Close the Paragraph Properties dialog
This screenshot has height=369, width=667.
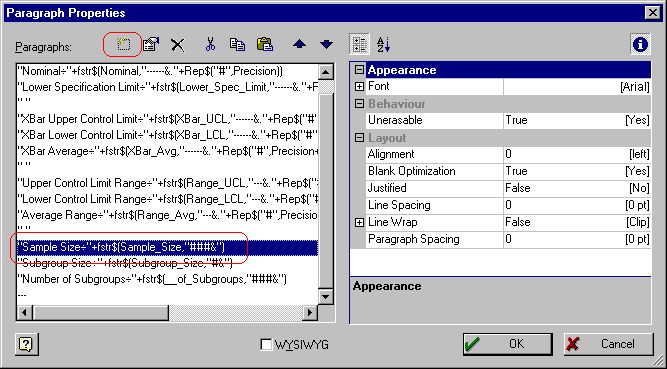pos(653,13)
